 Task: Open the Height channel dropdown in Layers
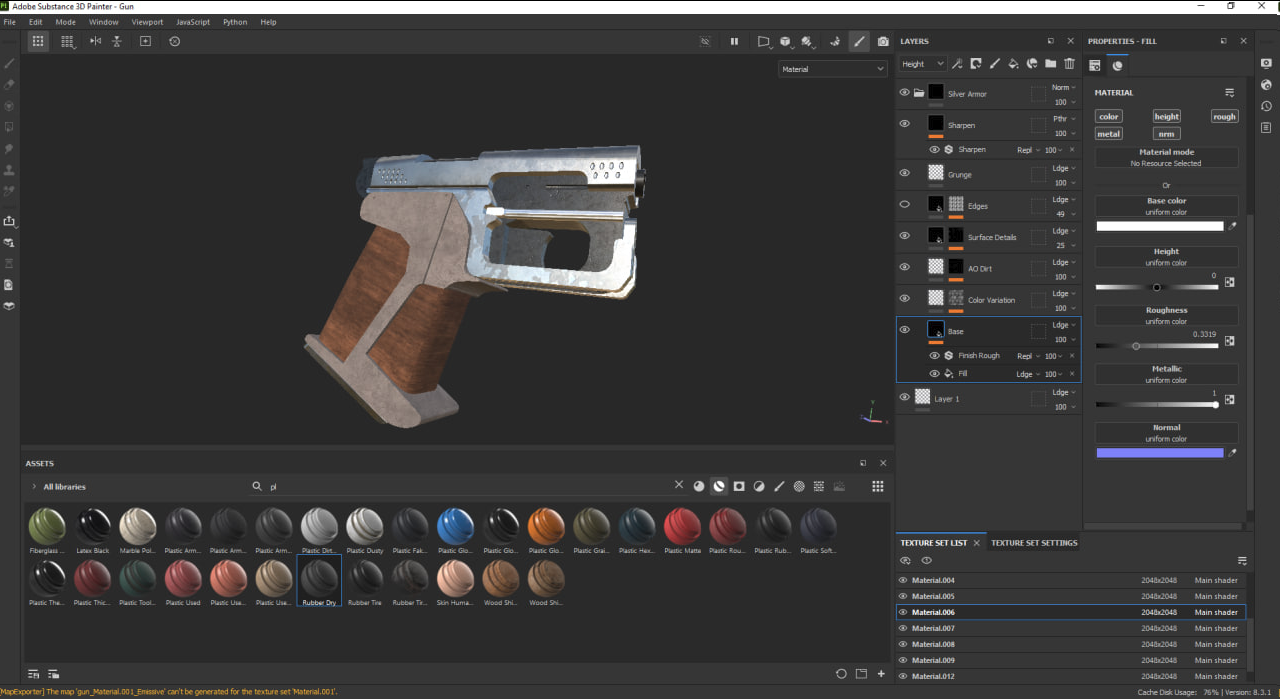tap(922, 64)
